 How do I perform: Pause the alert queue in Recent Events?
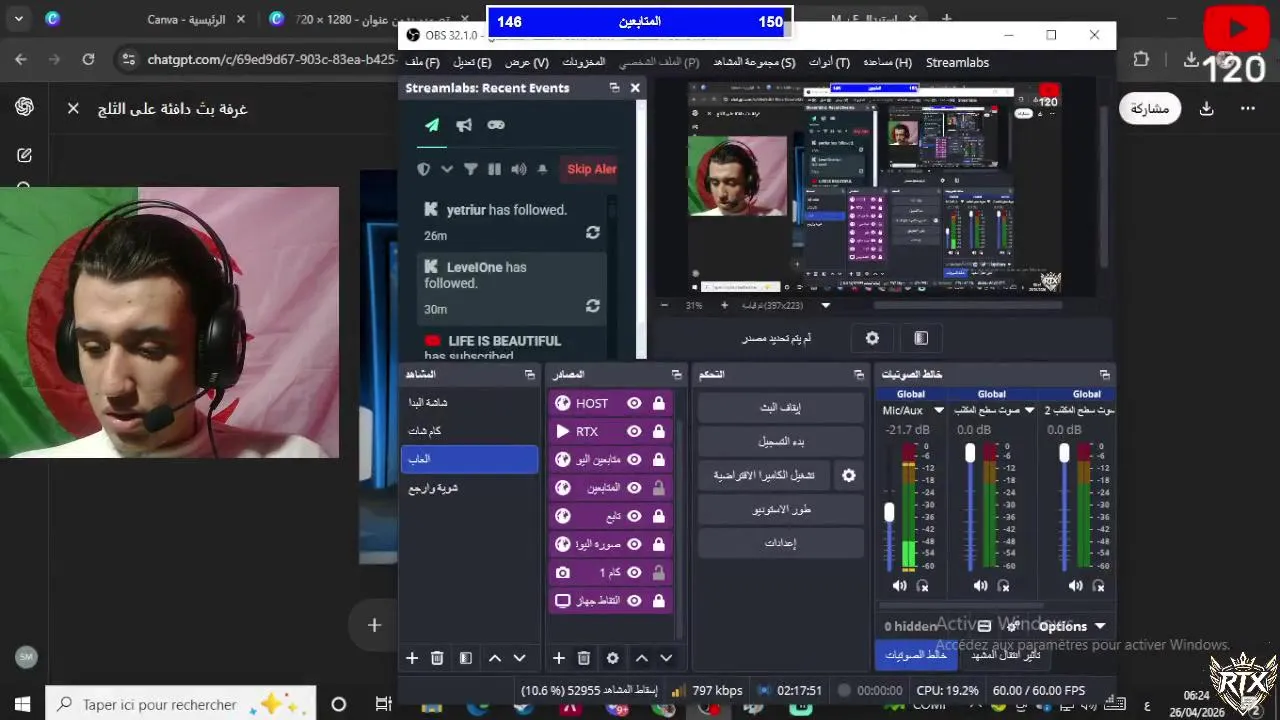click(x=494, y=169)
